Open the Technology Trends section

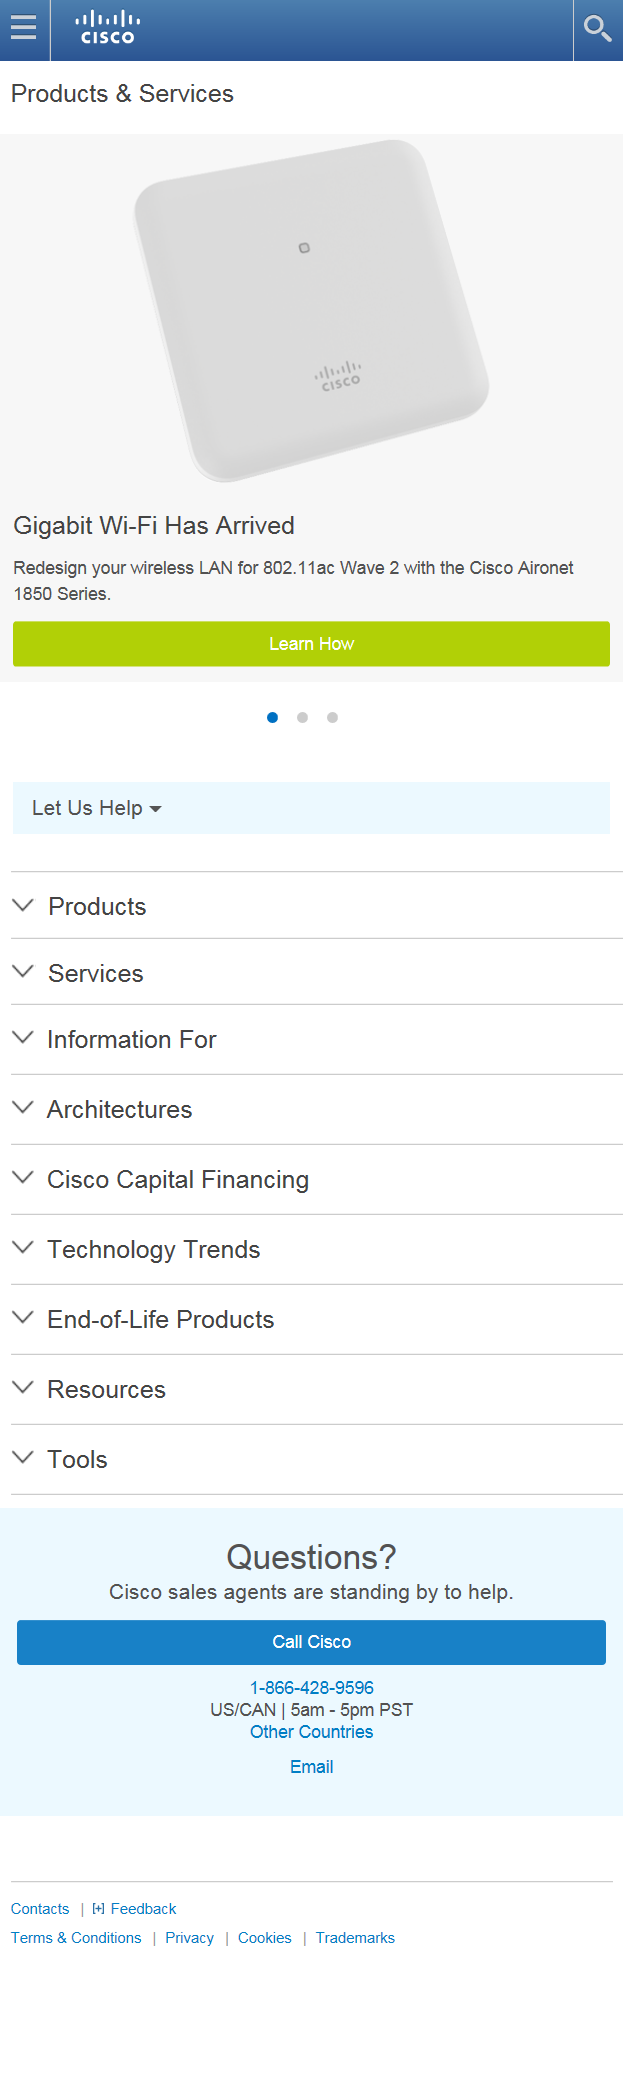click(x=23, y=1248)
